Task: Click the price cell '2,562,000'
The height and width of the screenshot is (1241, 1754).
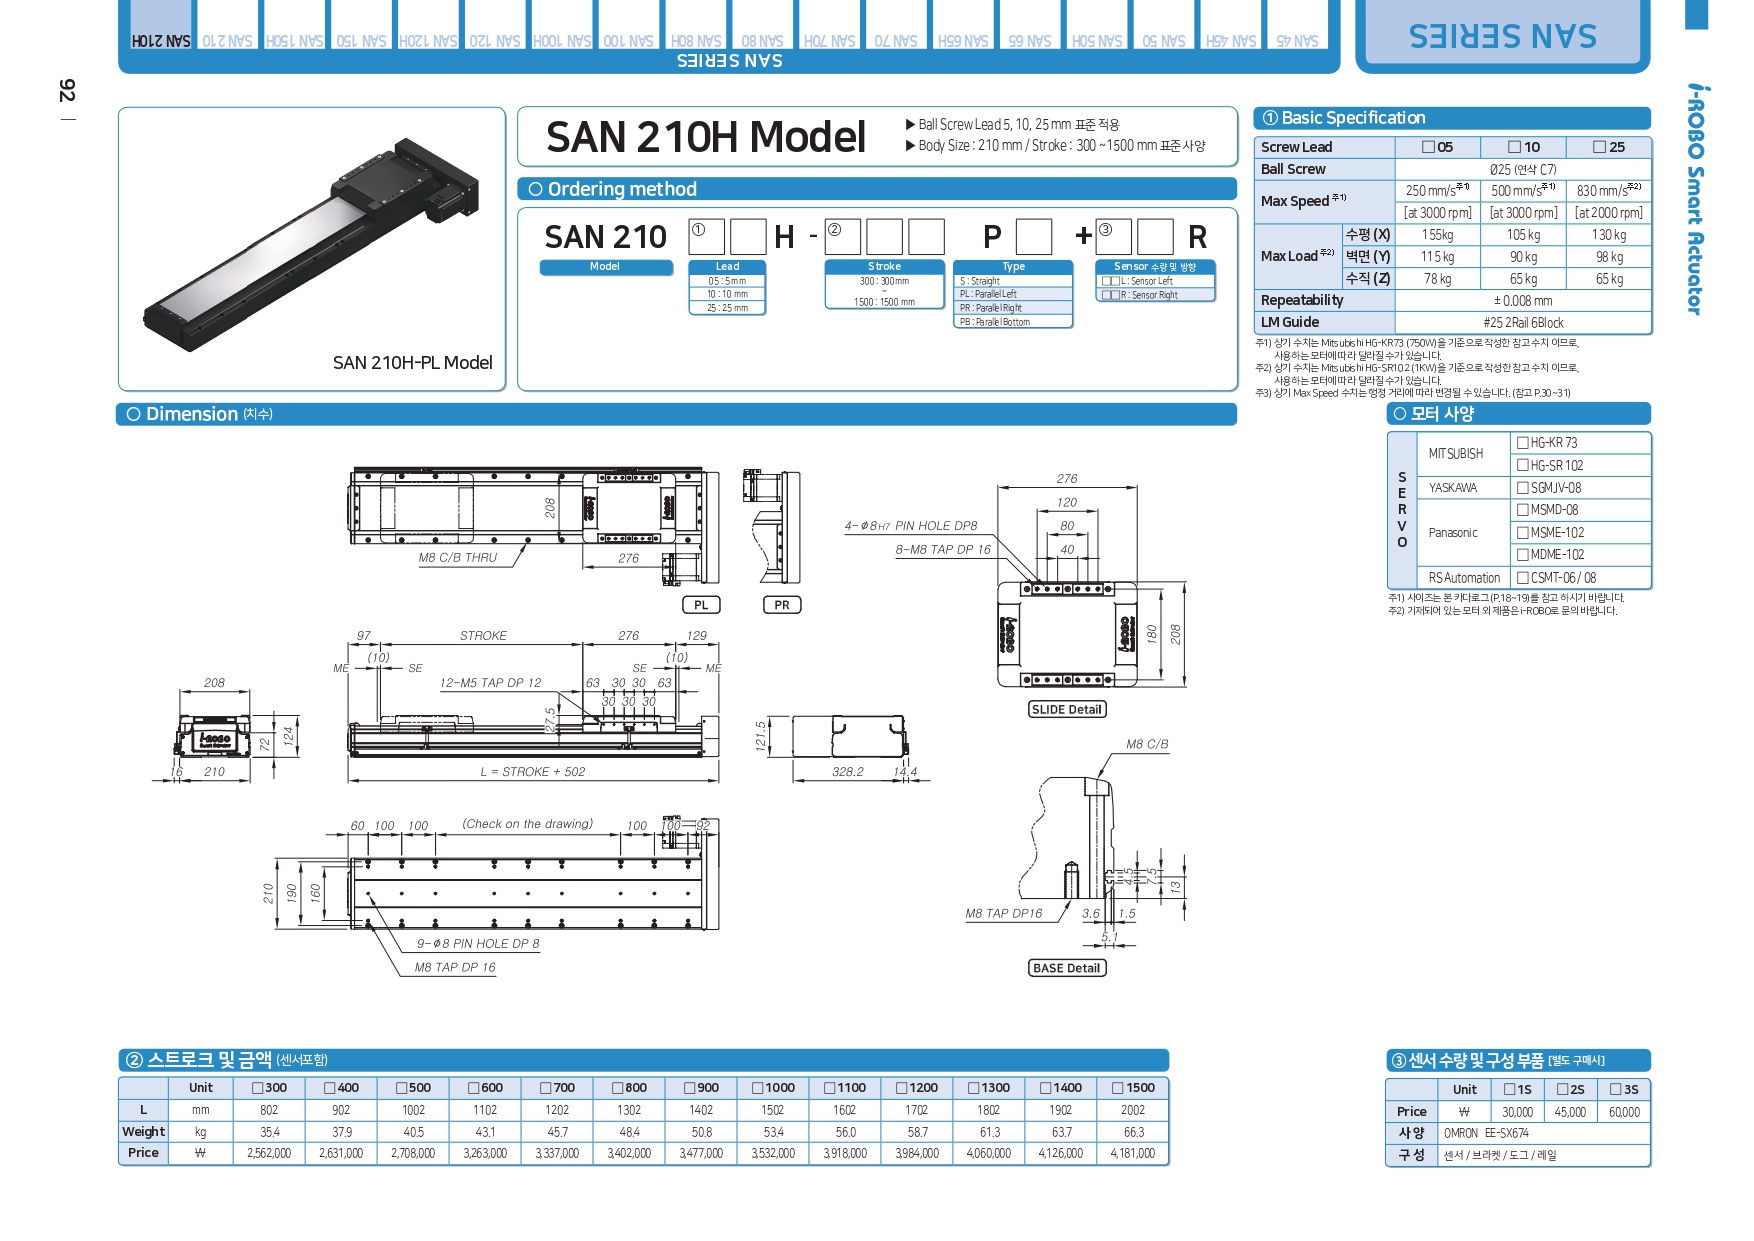Action: 269,1153
